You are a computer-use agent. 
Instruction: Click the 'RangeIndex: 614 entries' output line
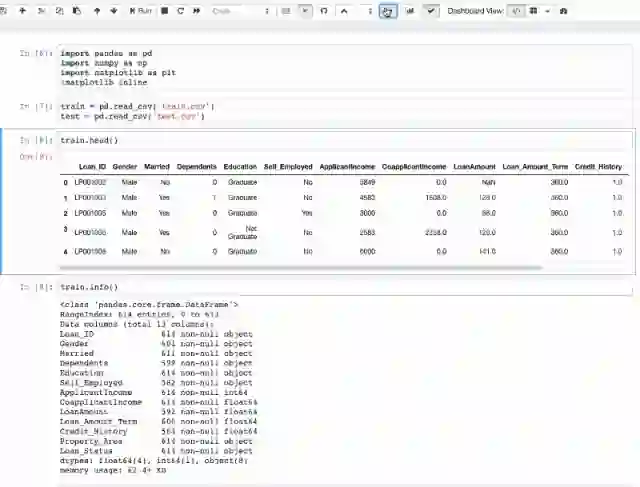coord(139,314)
